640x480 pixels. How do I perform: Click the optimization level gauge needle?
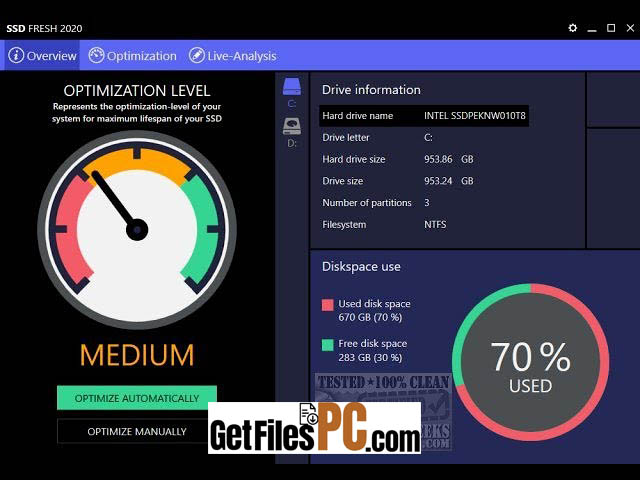tap(118, 204)
